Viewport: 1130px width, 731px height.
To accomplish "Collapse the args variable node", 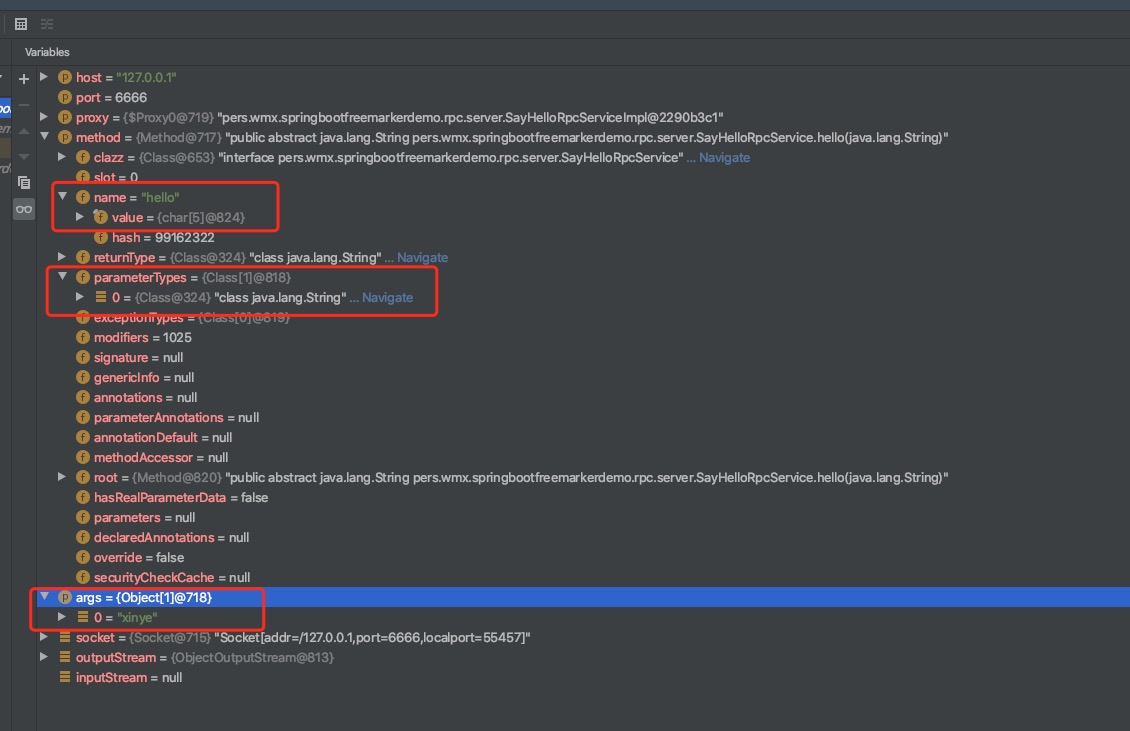I will tap(43, 597).
